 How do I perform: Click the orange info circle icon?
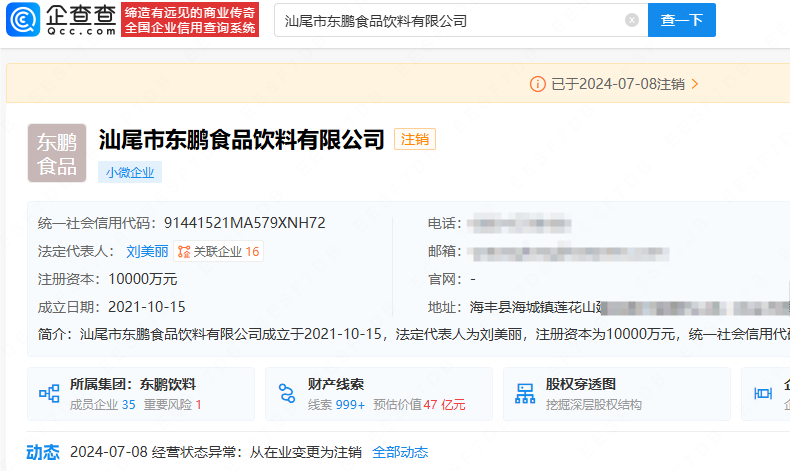click(x=538, y=84)
